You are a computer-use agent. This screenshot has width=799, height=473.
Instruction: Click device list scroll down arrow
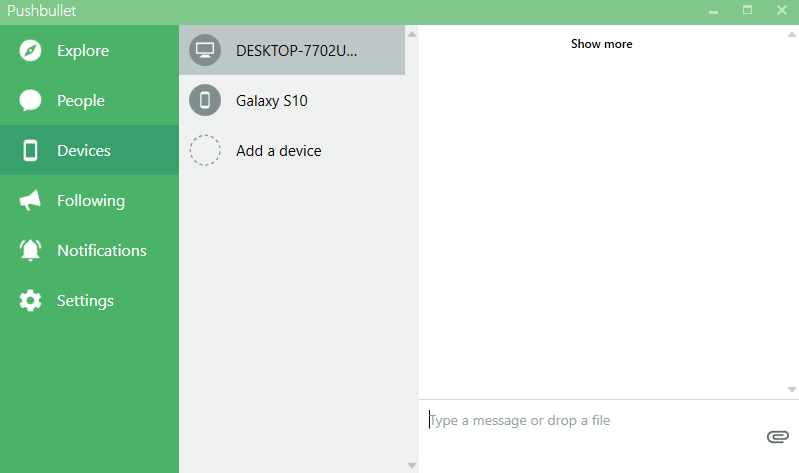pos(412,465)
